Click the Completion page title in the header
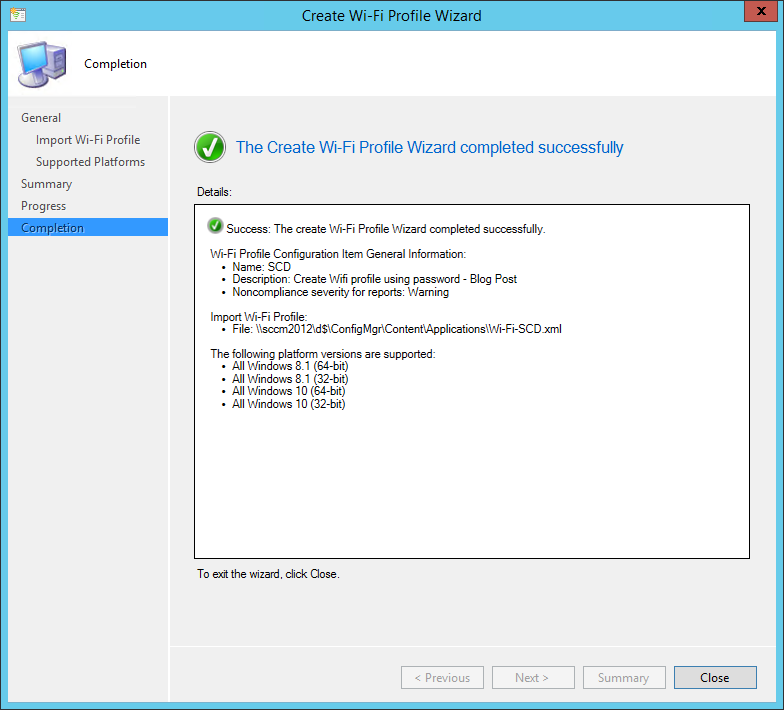Screen dimensions: 784x710 pos(116,64)
